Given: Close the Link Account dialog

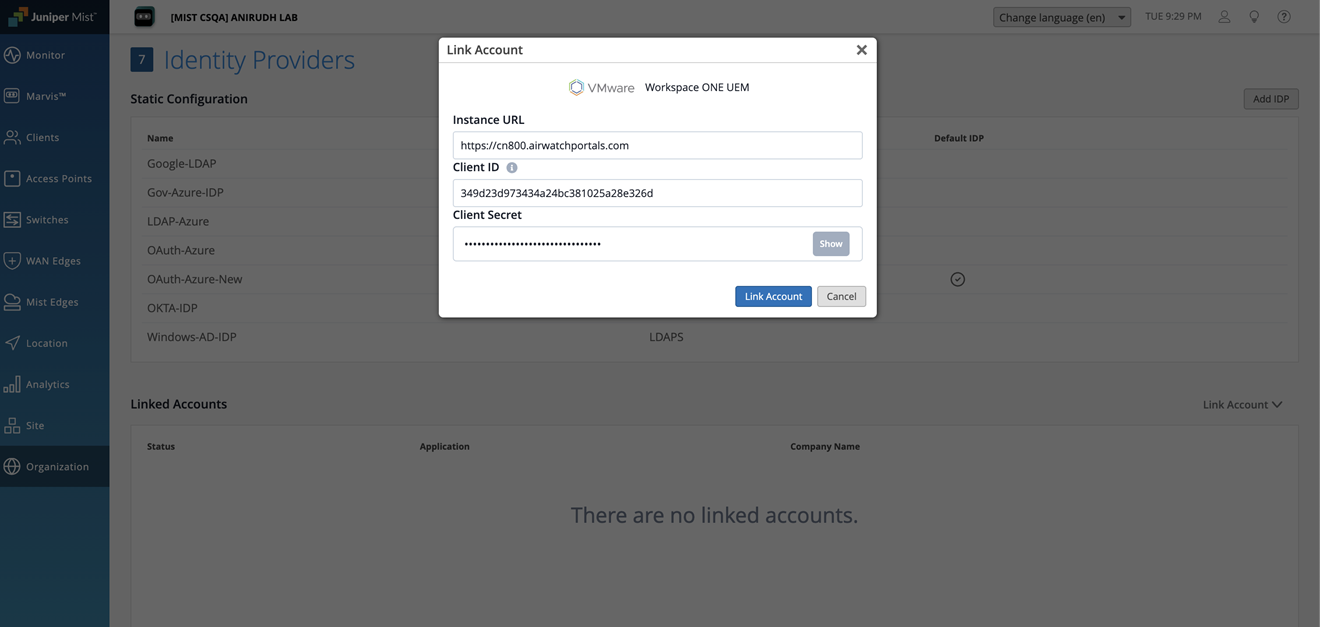Looking at the screenshot, I should click(861, 50).
